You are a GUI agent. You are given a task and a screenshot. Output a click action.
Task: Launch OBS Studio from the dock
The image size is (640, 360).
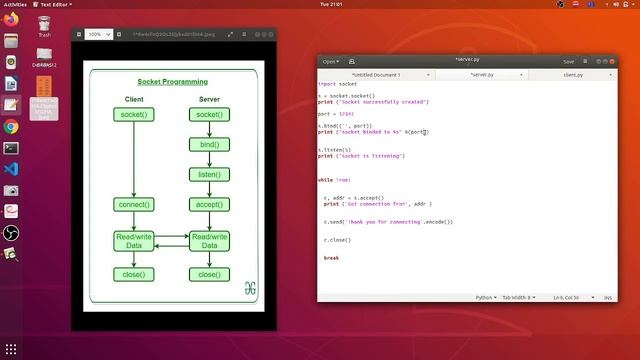(11, 233)
